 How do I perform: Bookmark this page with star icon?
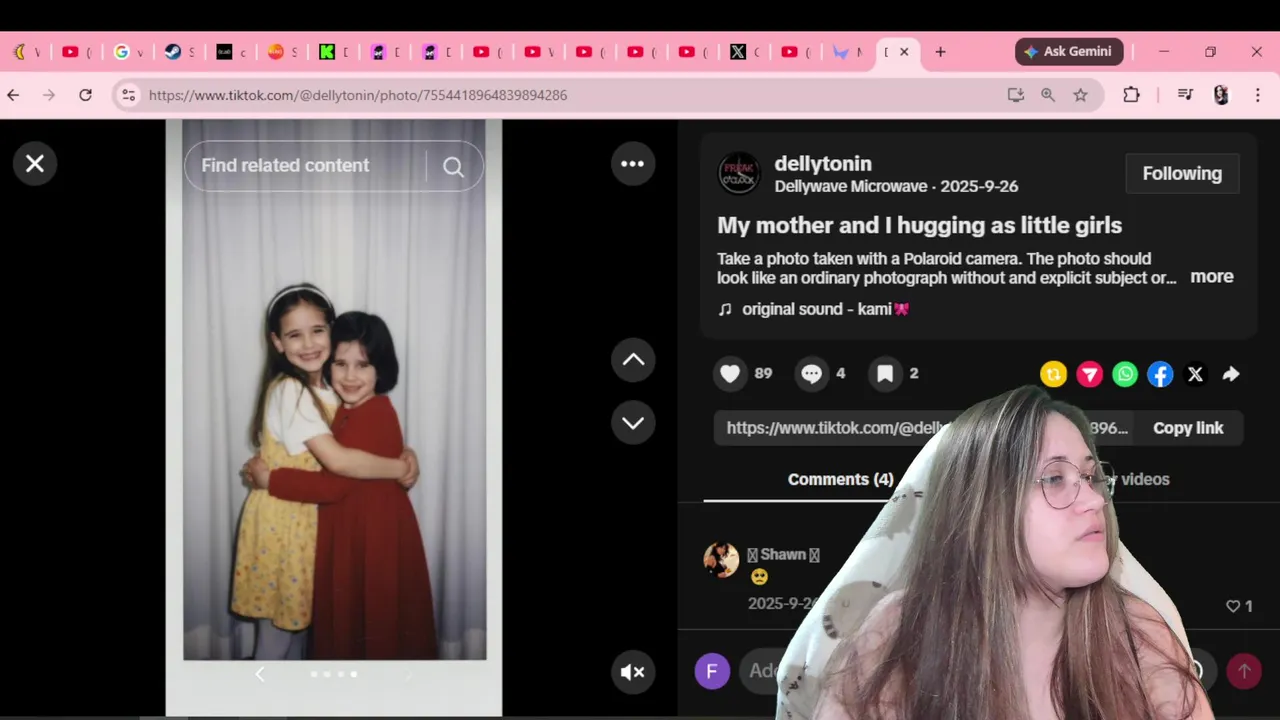tap(1080, 95)
